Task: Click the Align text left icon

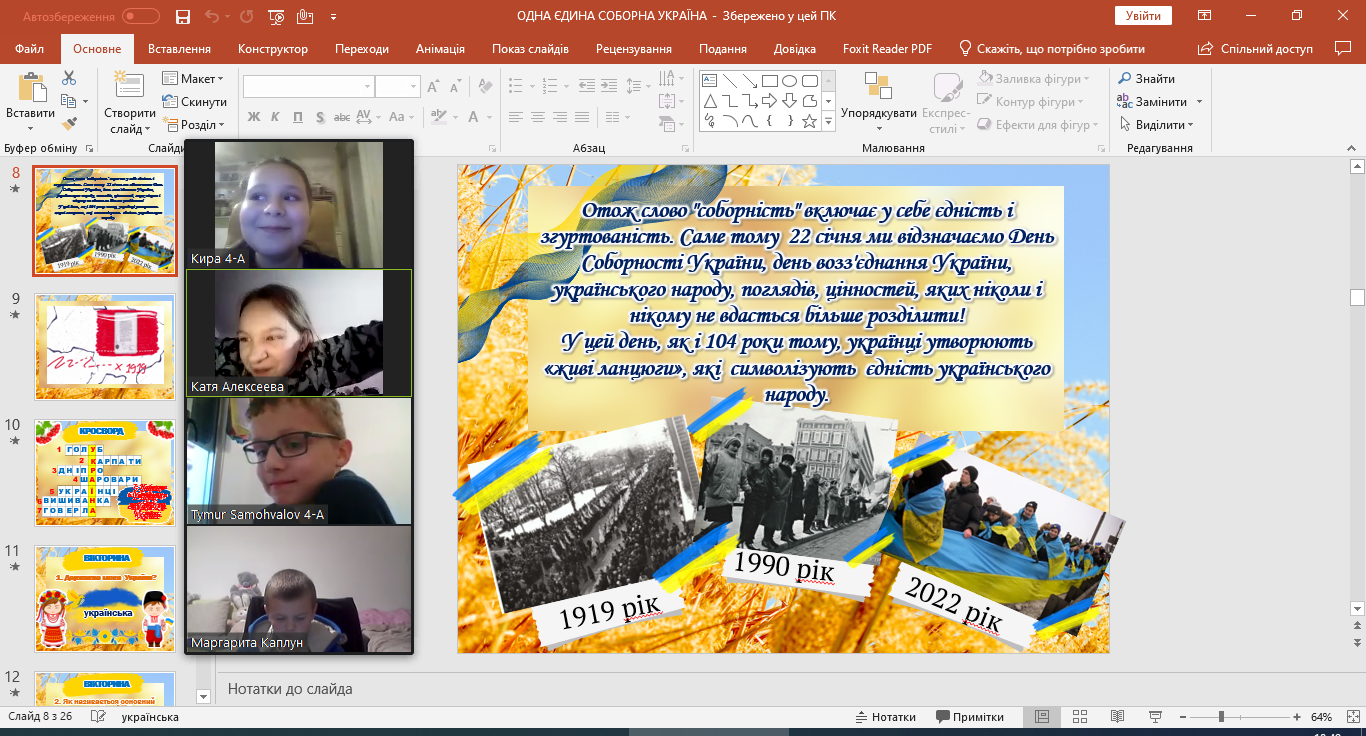Action: [516, 117]
